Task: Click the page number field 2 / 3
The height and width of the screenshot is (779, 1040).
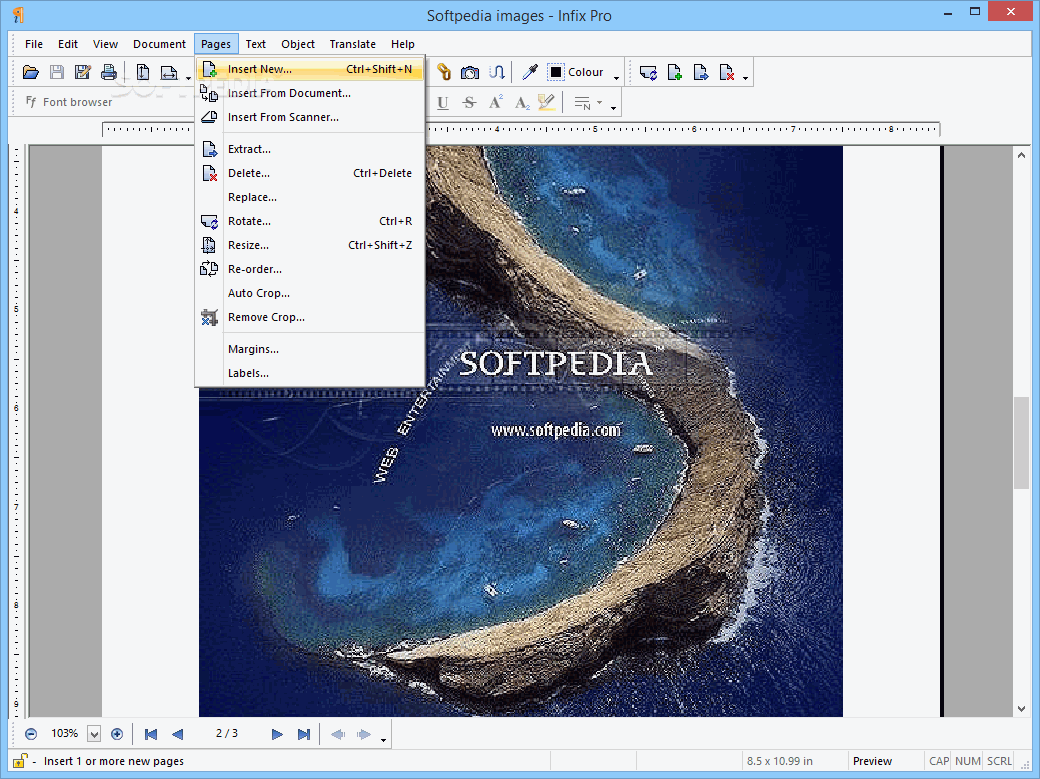Action: (227, 733)
